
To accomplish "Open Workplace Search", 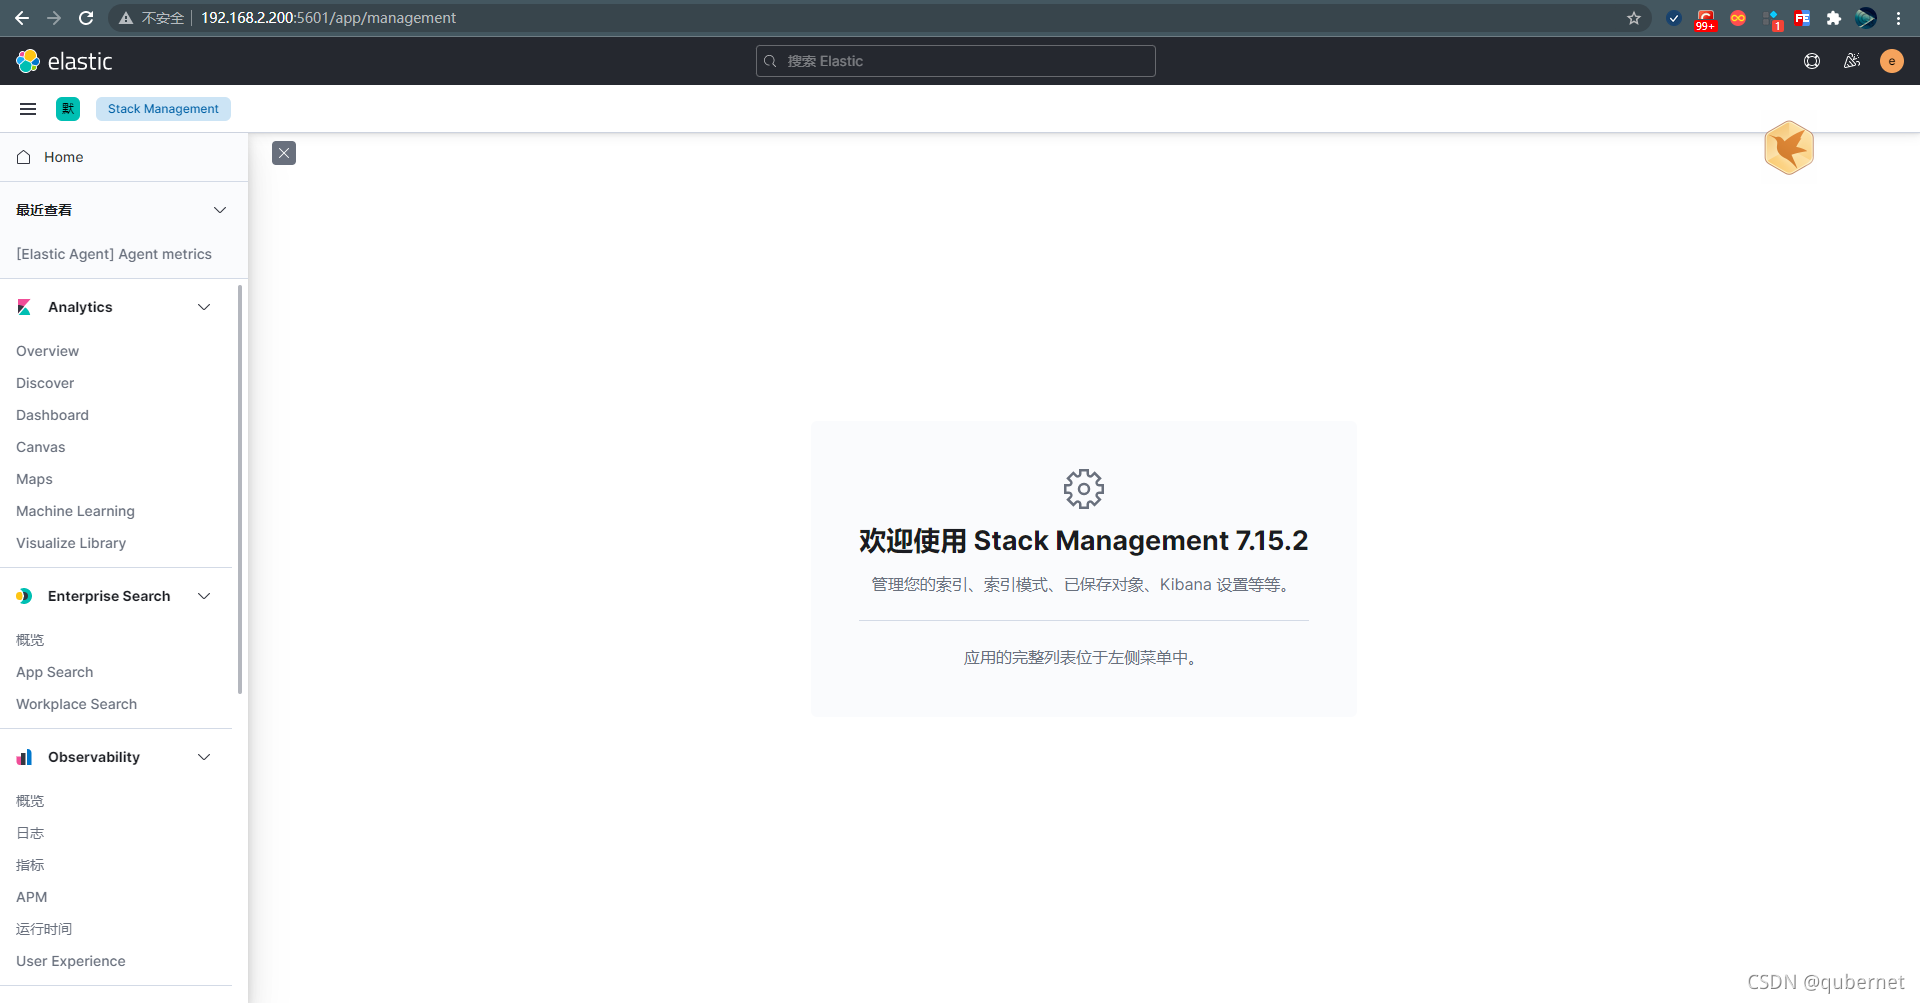I will (x=76, y=704).
